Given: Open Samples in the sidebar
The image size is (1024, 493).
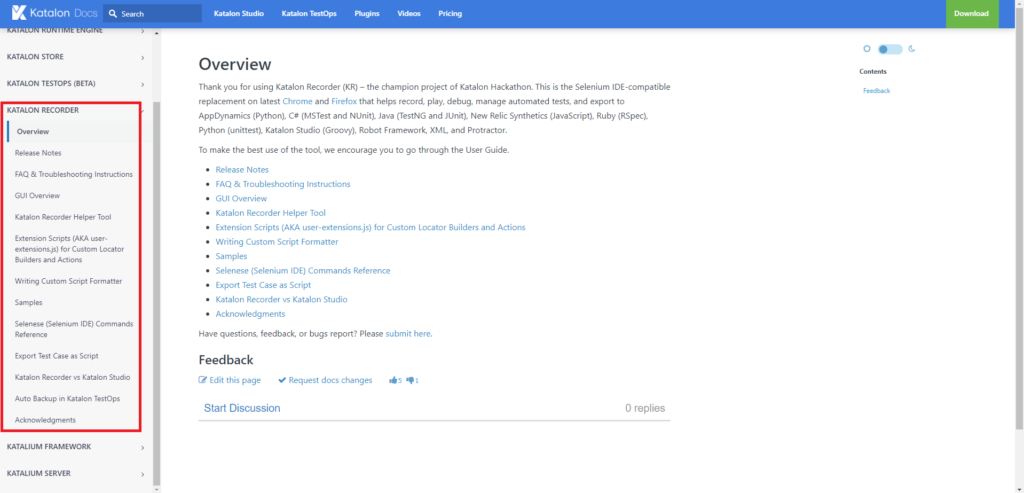Looking at the screenshot, I should pos(29,303).
